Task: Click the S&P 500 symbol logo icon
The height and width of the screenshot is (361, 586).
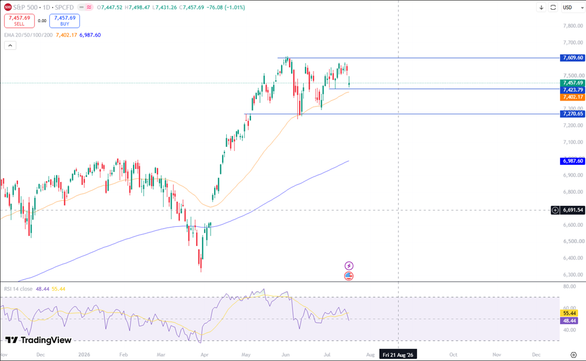Action: click(7, 7)
